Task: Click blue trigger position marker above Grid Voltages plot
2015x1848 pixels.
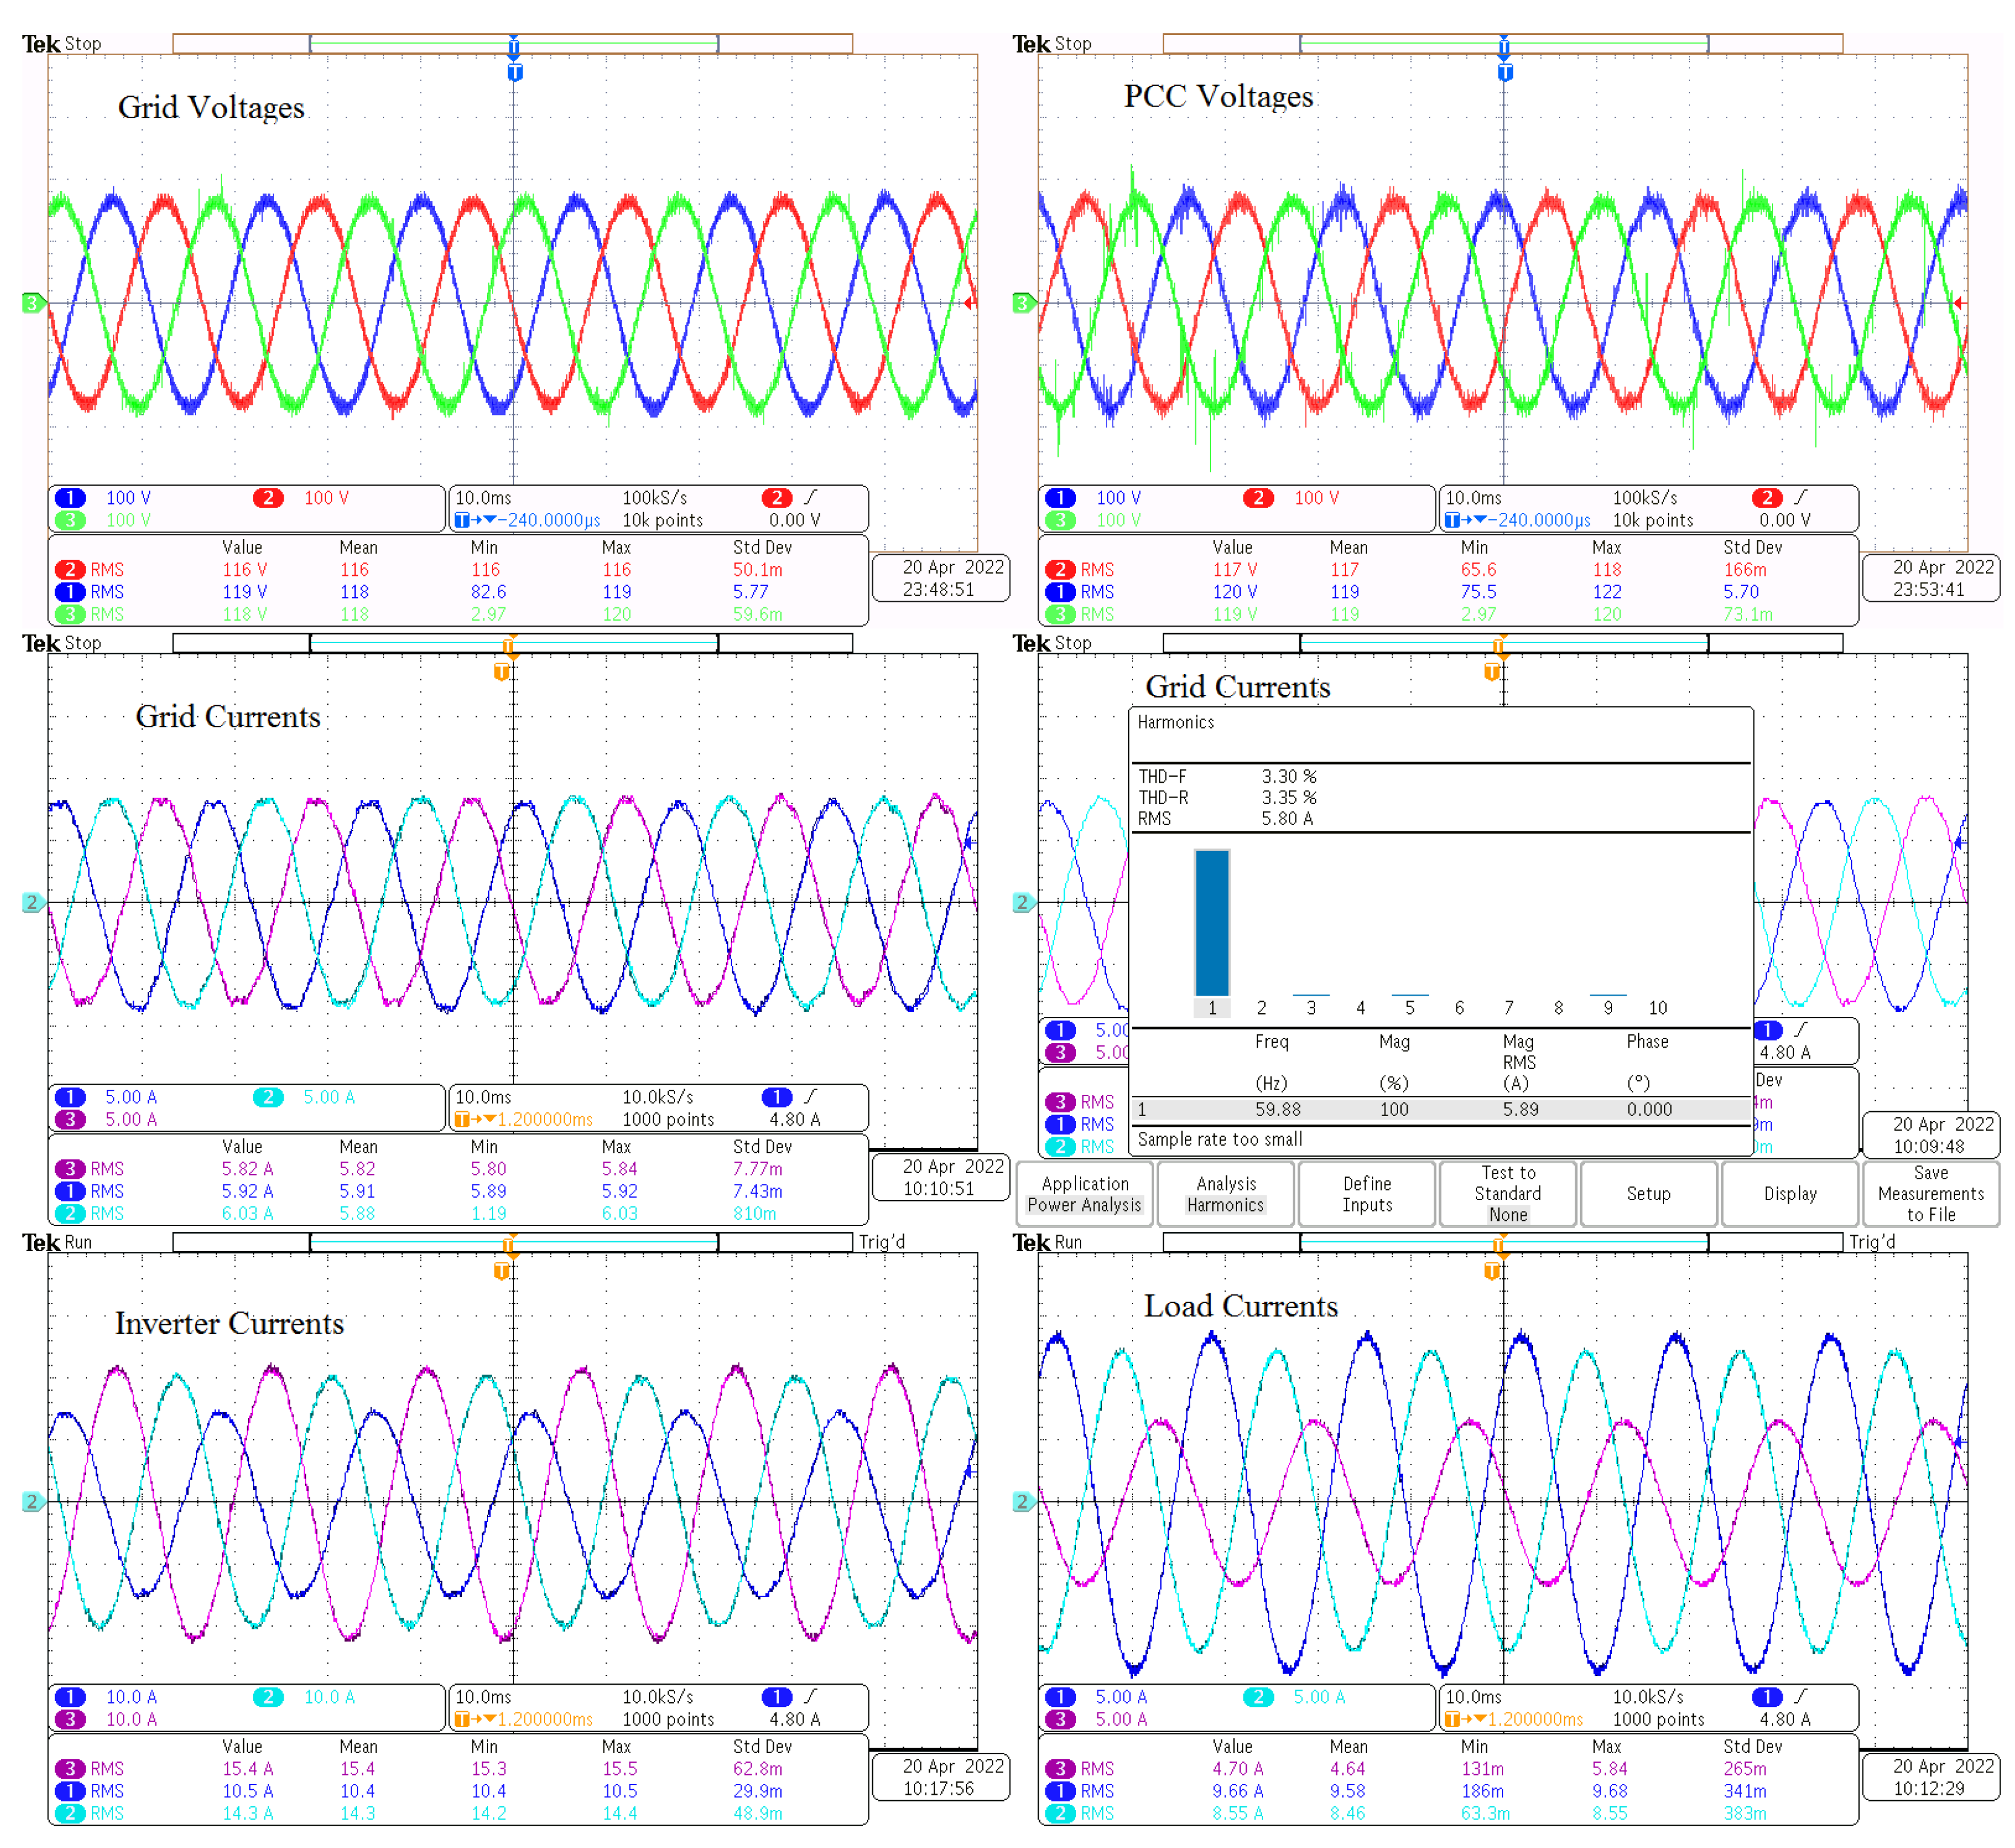Action: coord(514,72)
